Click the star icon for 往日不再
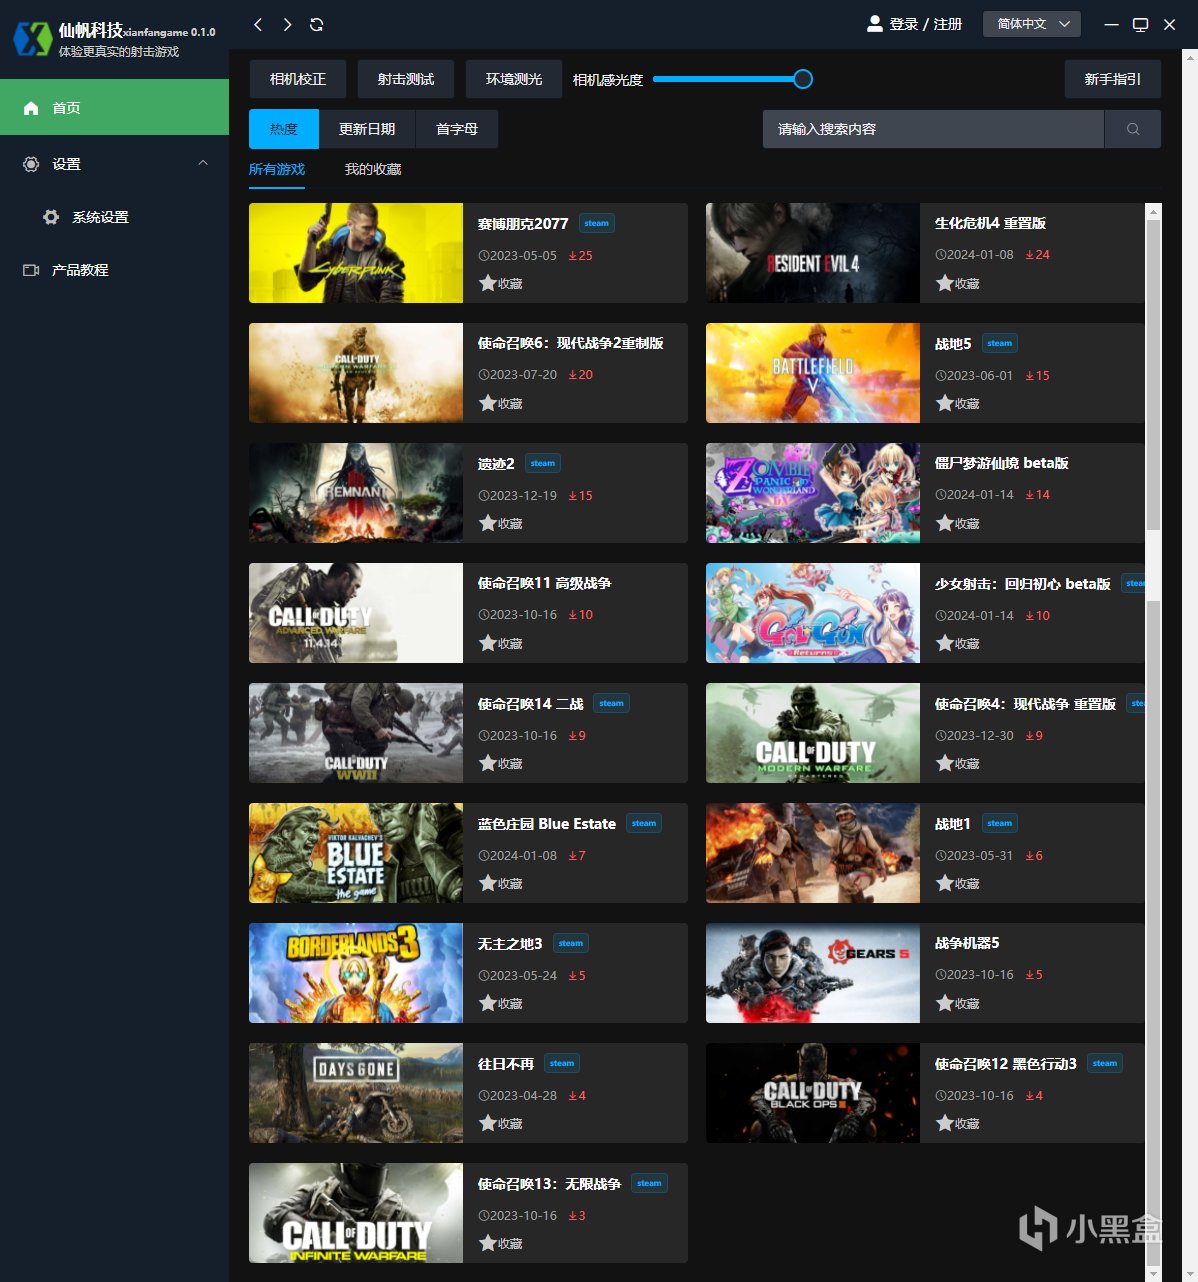1198x1282 pixels. [488, 1123]
